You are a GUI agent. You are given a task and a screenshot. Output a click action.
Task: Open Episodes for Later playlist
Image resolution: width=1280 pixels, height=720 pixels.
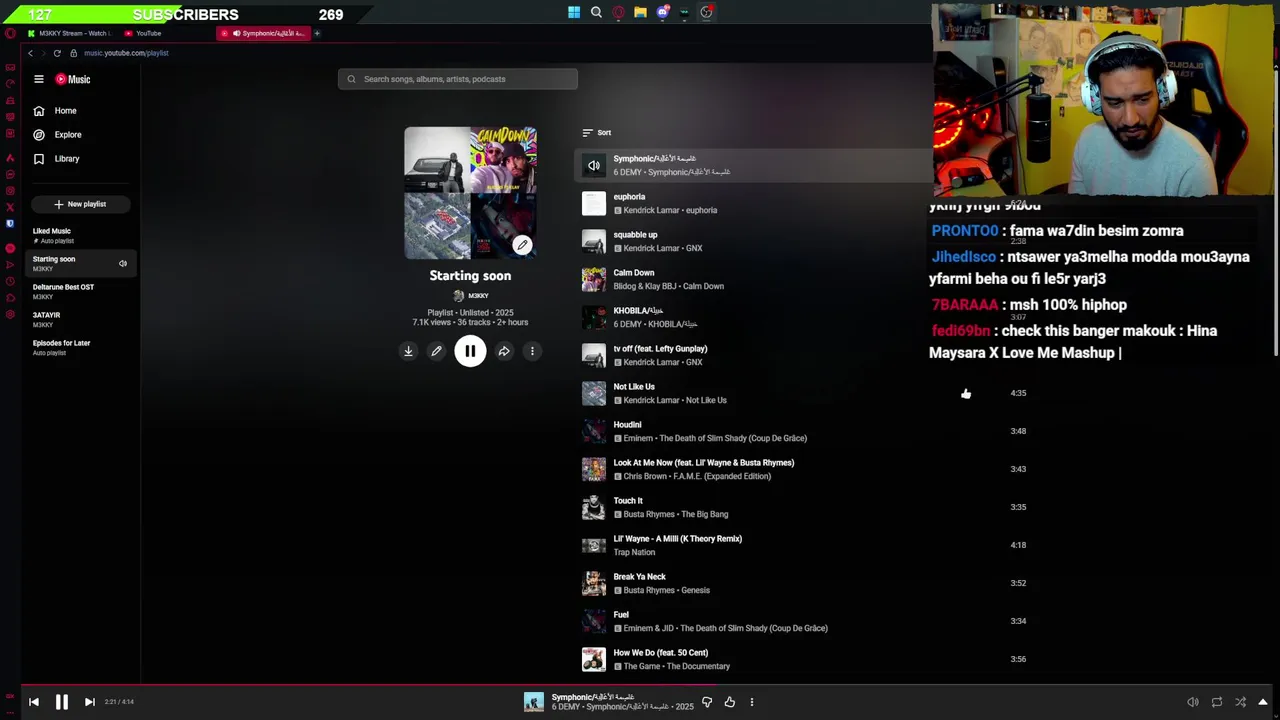coord(80,347)
